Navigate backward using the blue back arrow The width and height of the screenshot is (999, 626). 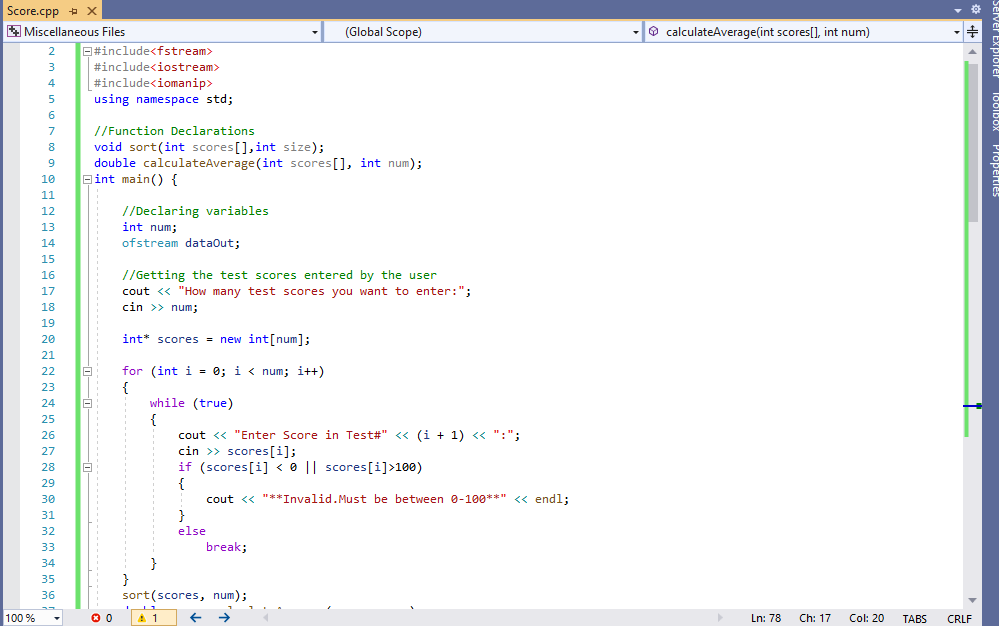click(x=196, y=618)
